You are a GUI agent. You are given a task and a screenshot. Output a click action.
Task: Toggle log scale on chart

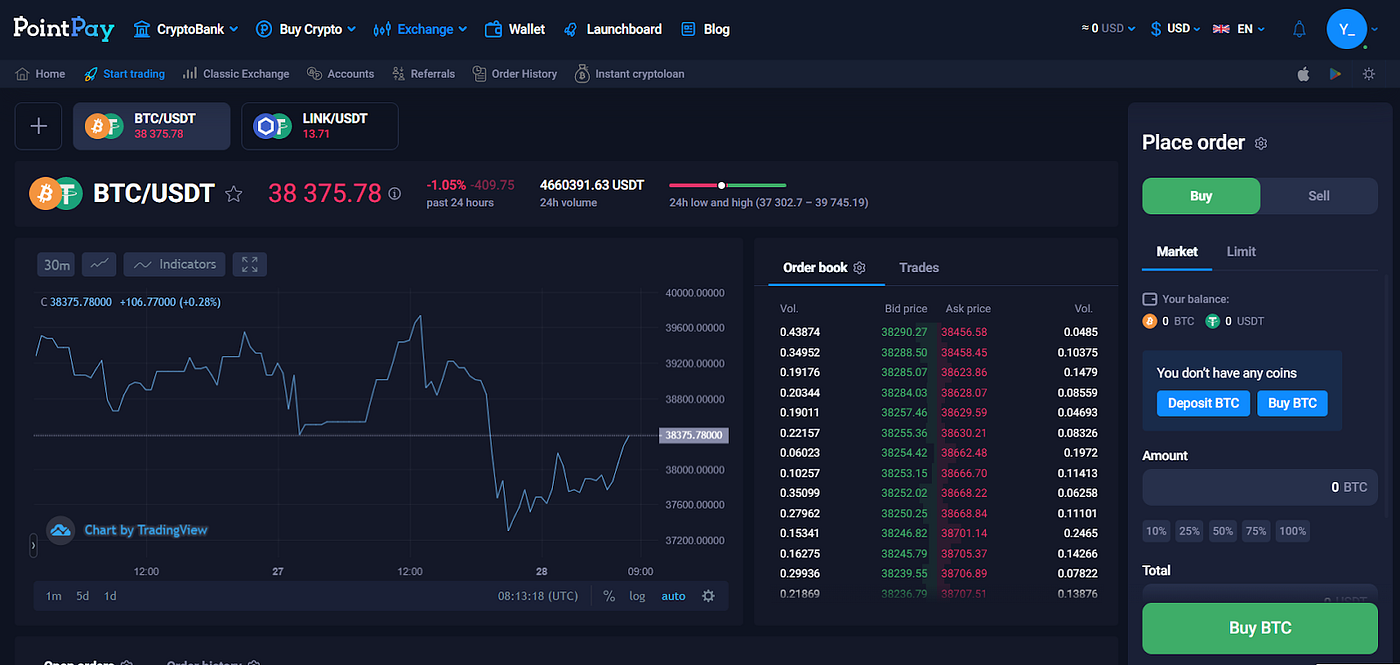(x=637, y=596)
